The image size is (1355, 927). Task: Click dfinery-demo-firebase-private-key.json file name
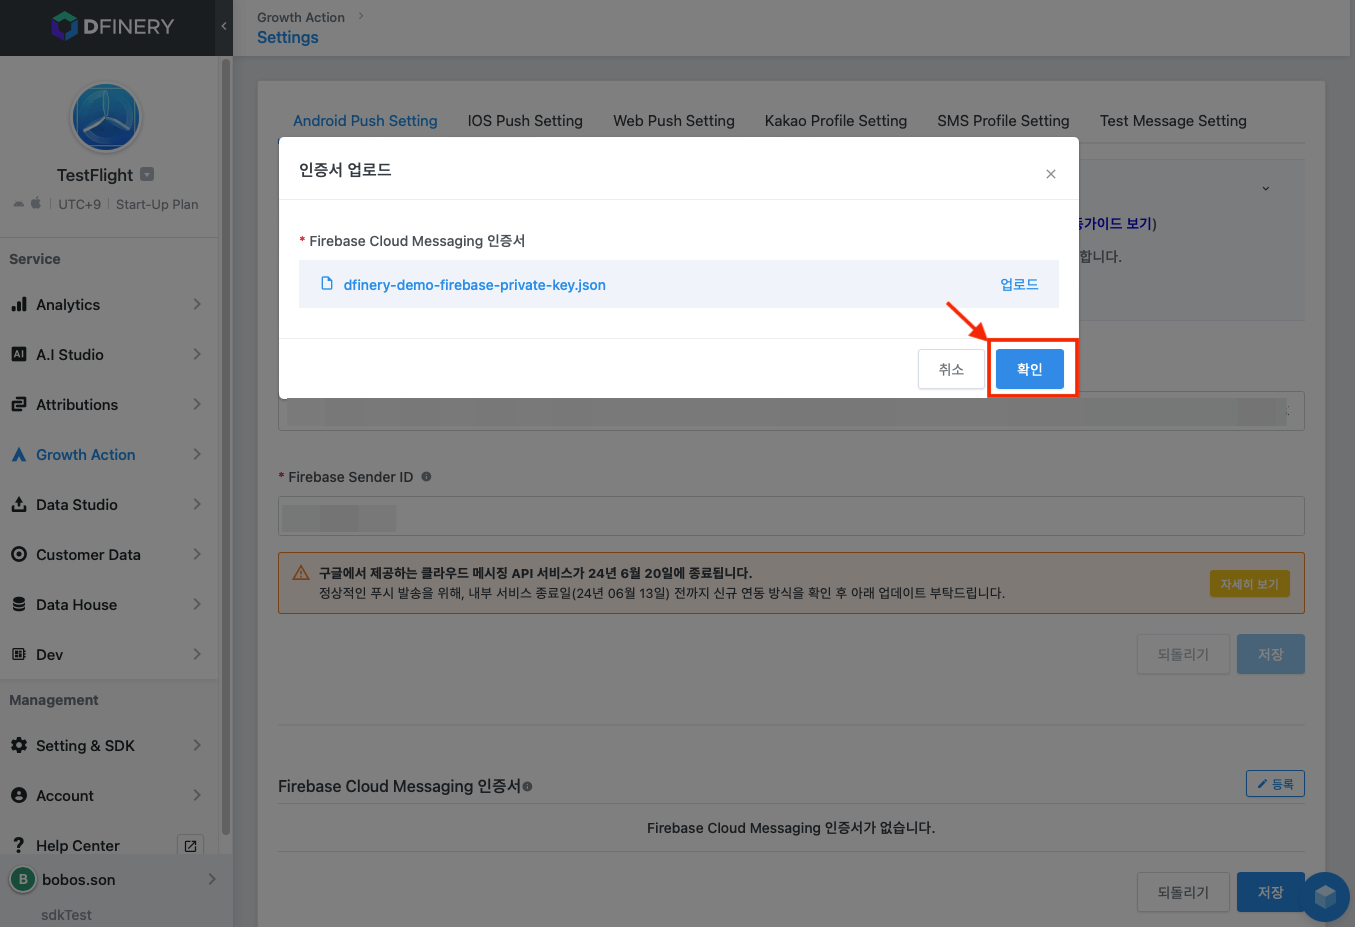coord(475,285)
